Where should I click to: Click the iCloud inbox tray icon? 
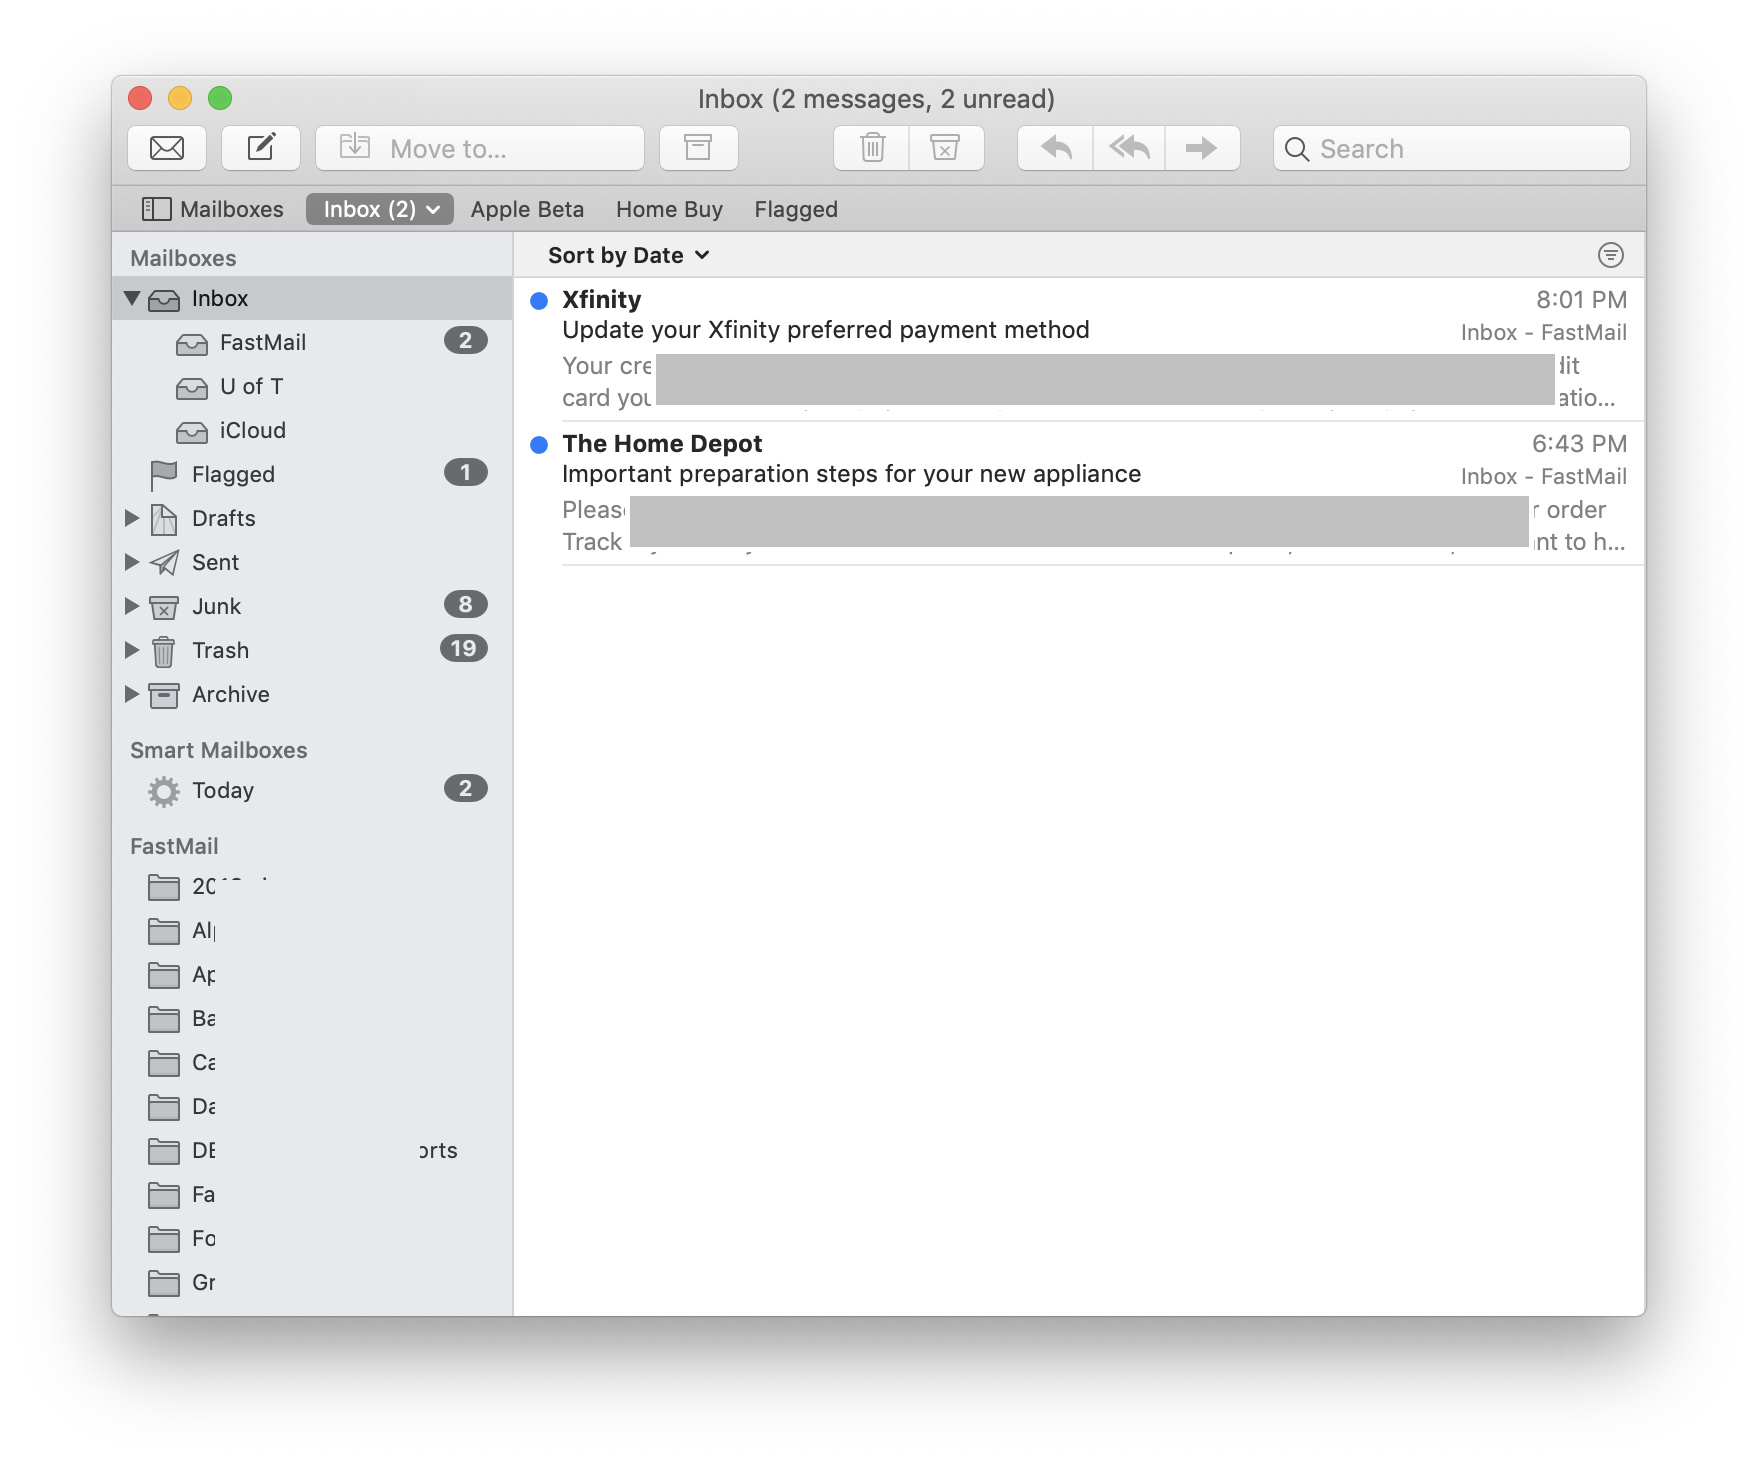(x=192, y=432)
